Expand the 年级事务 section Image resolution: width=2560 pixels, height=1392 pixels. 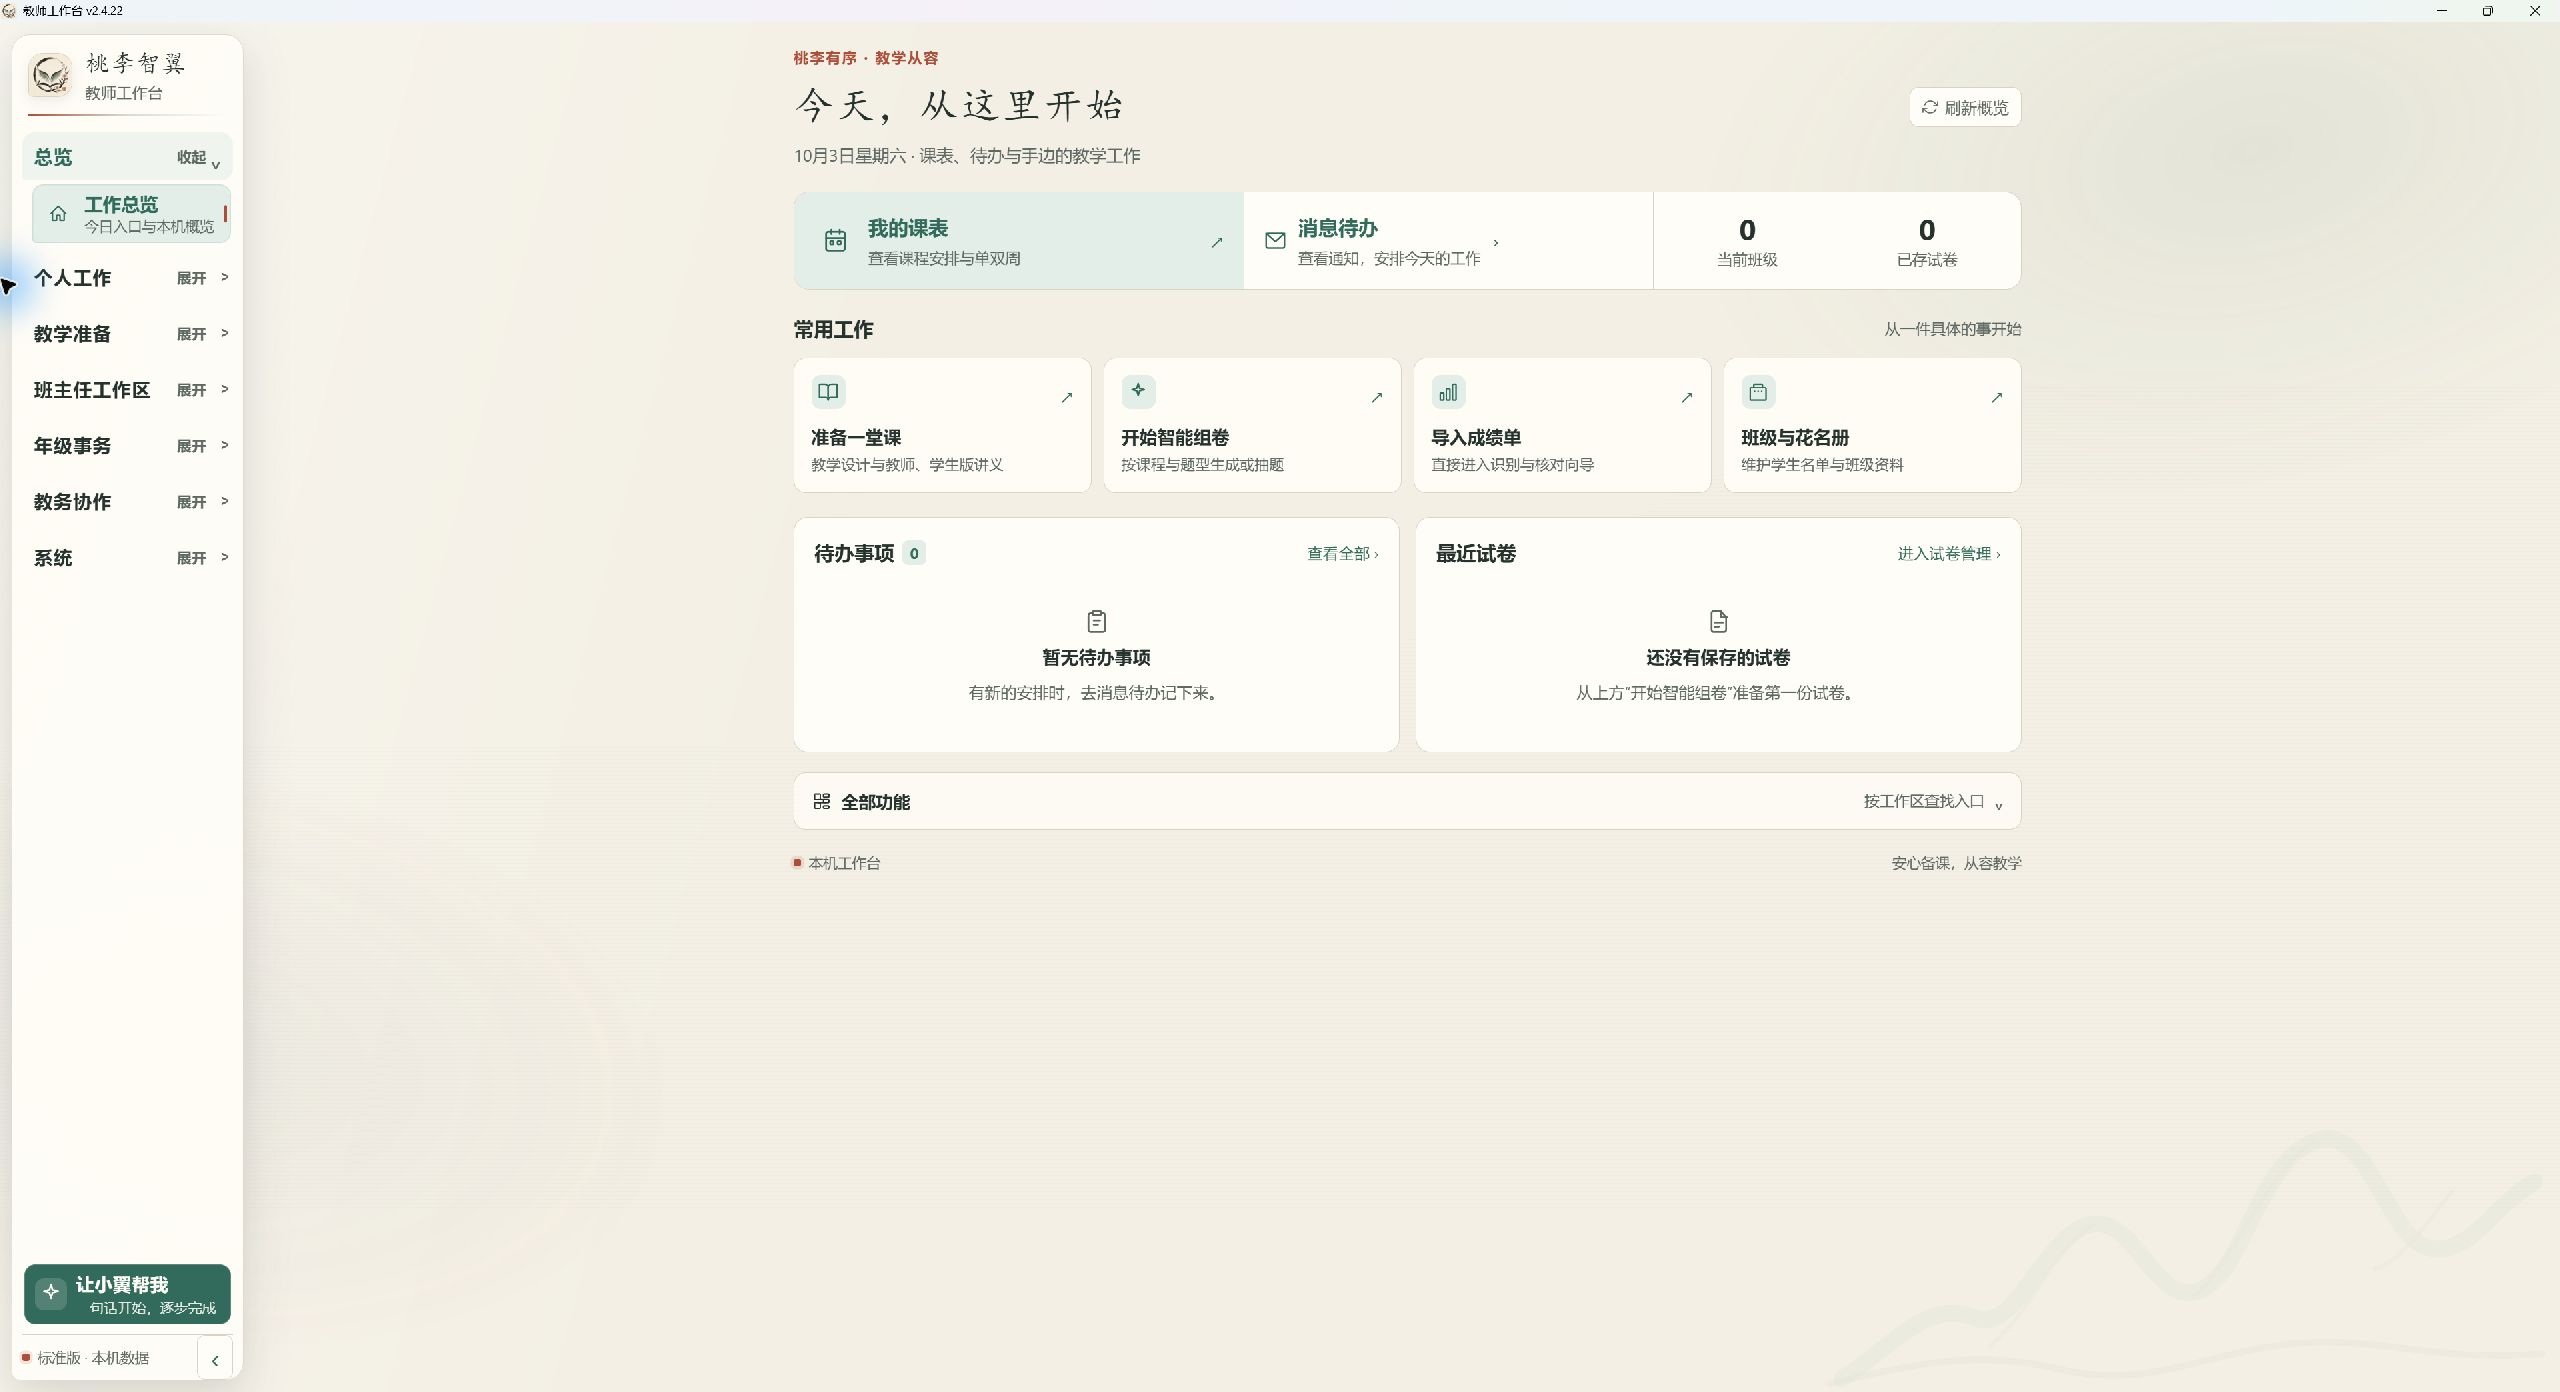point(127,446)
